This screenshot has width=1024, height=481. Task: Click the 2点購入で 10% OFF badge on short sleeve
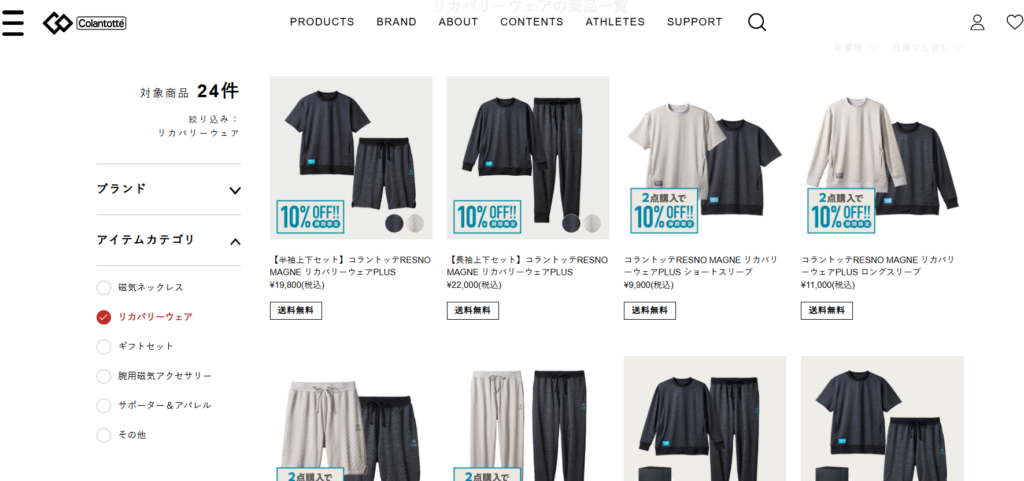[x=664, y=211]
